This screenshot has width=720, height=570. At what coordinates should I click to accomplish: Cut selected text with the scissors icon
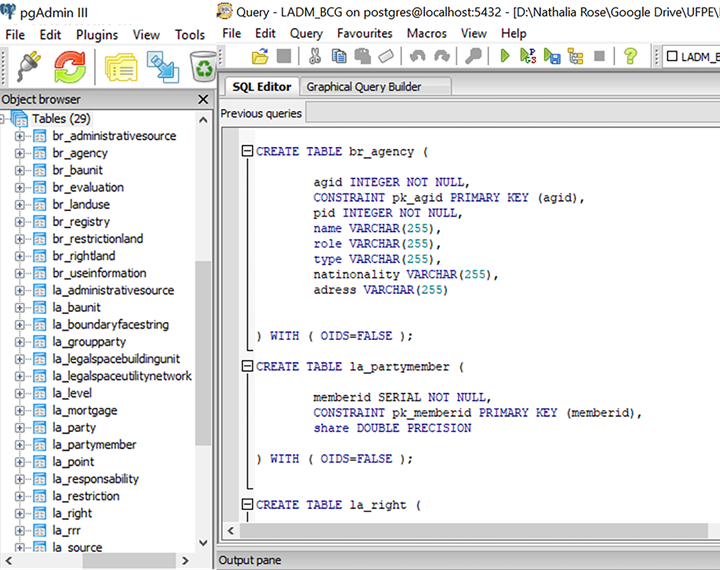pos(314,57)
